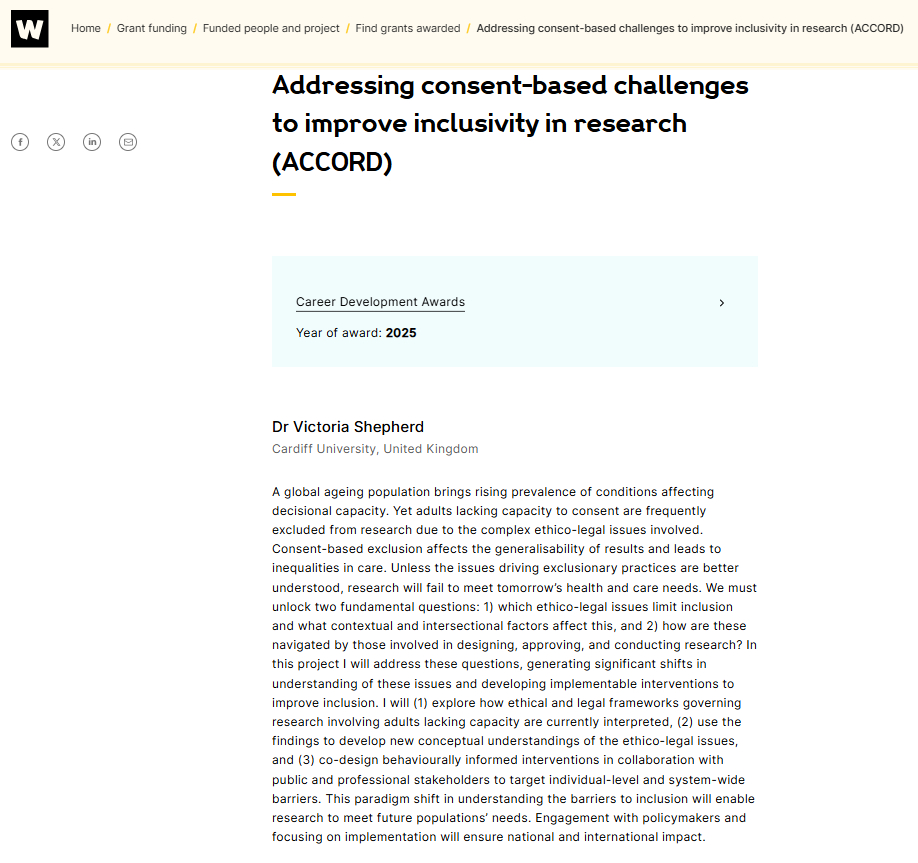Click the current ACCORD page breadcrumb text

pyautogui.click(x=690, y=28)
